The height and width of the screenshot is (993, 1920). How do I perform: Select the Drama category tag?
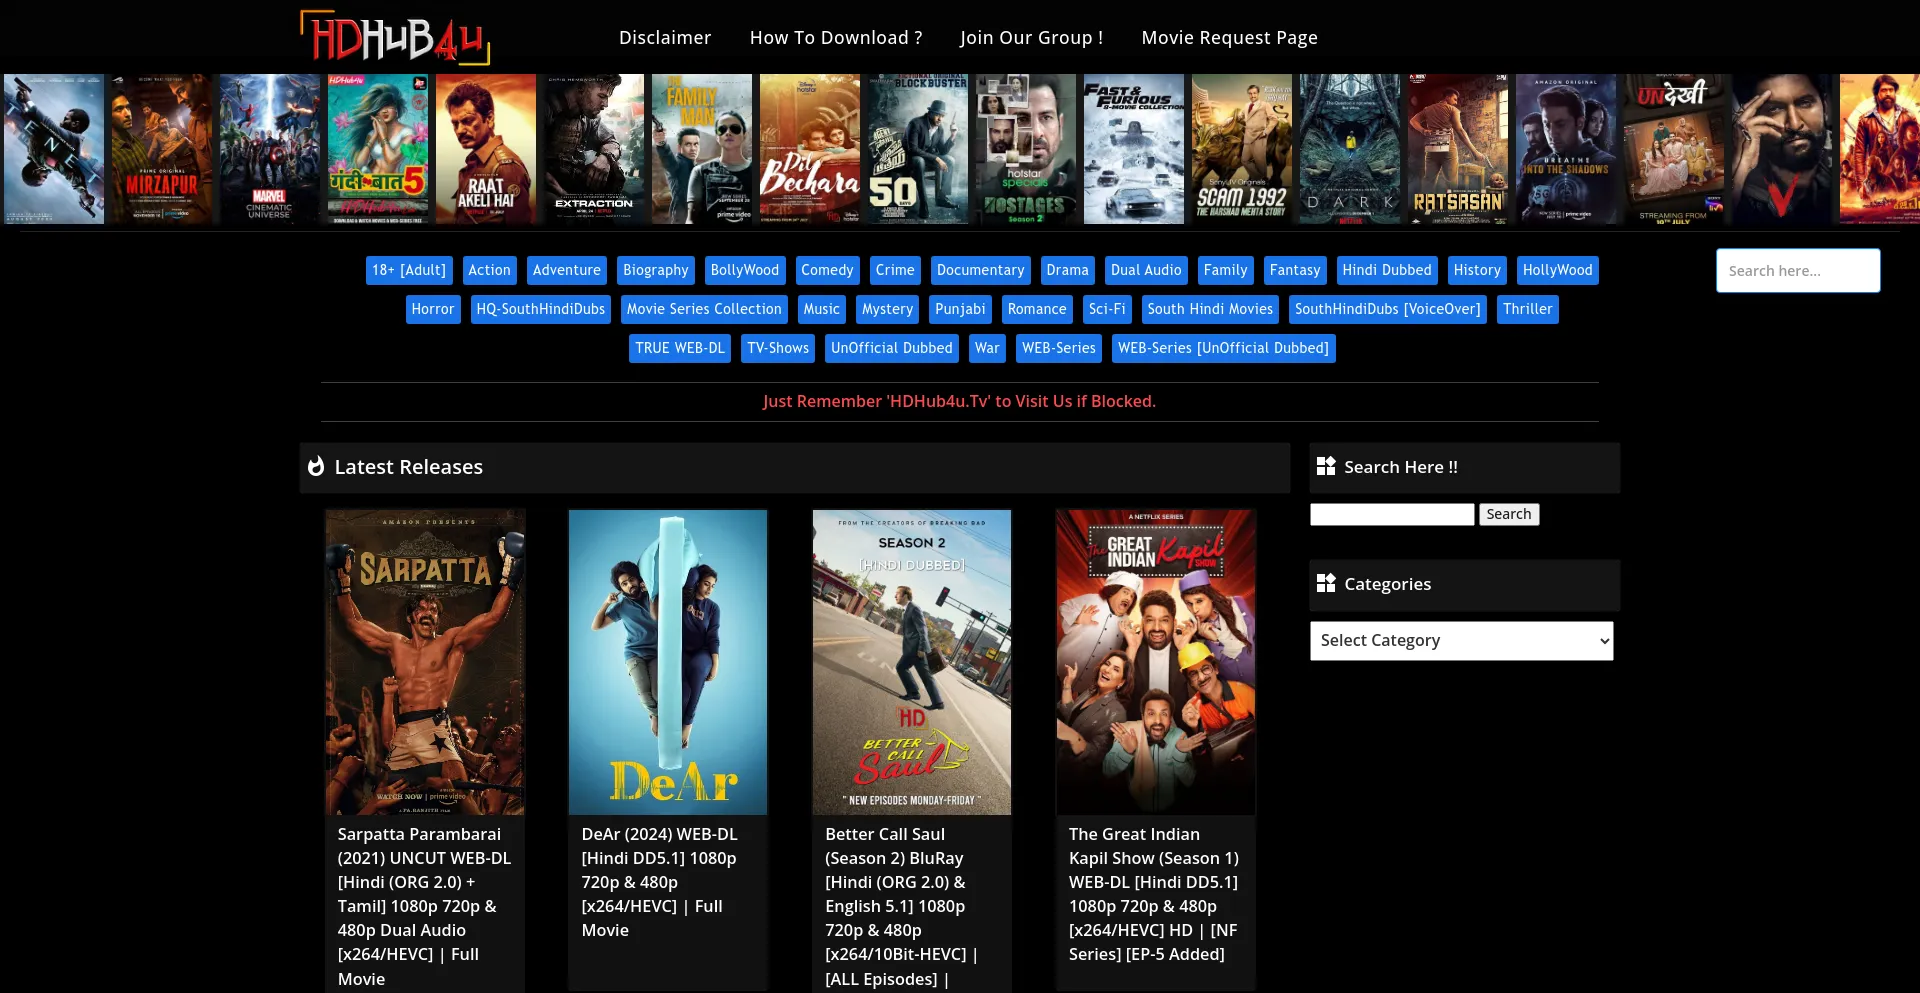(1068, 270)
